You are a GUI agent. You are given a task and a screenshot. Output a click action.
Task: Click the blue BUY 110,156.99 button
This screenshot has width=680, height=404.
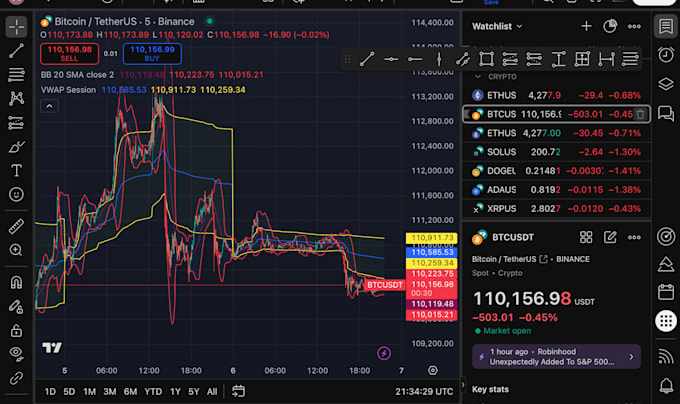pyautogui.click(x=152, y=54)
